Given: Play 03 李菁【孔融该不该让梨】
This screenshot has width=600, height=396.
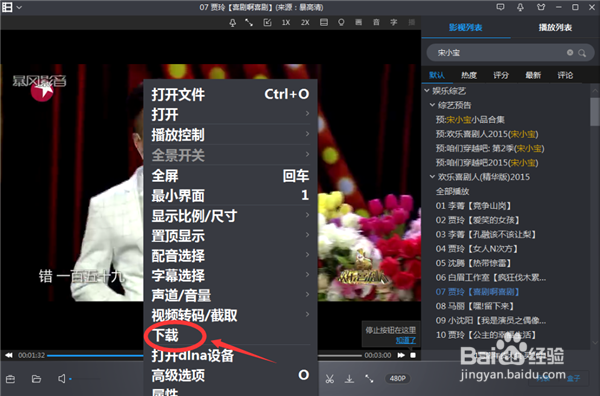Looking at the screenshot, I should [x=486, y=234].
